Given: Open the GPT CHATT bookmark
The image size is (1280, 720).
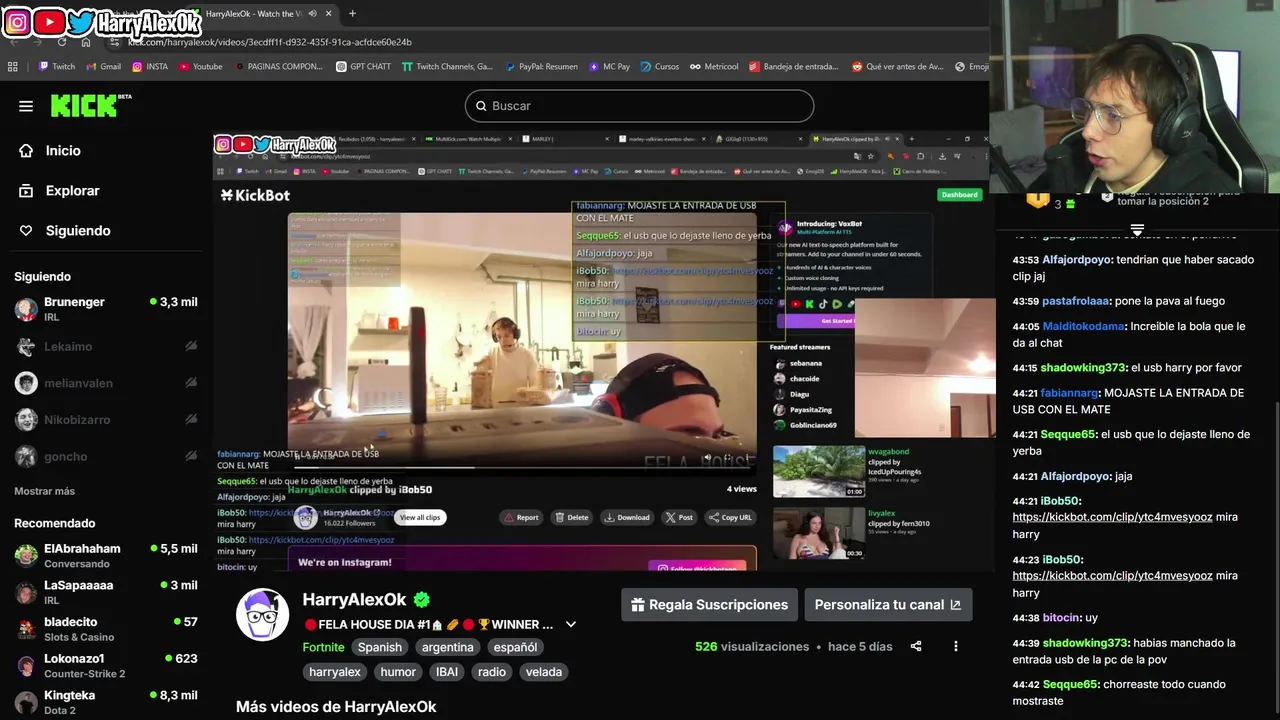Looking at the screenshot, I should pos(362,67).
